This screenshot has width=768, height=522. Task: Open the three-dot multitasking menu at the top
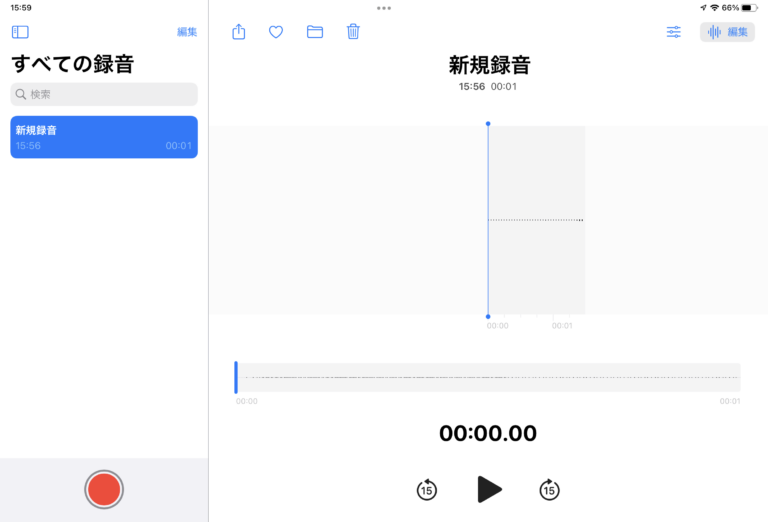384,8
